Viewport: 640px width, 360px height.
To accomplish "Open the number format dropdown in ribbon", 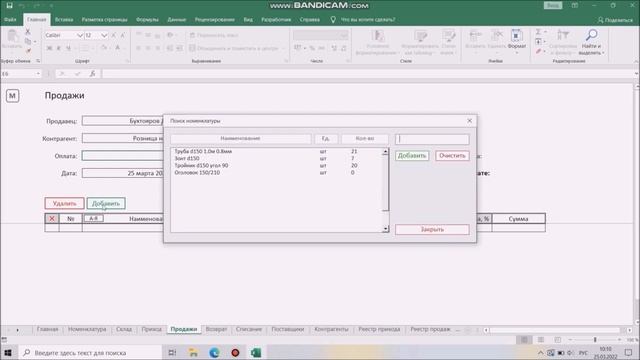I will click(343, 36).
